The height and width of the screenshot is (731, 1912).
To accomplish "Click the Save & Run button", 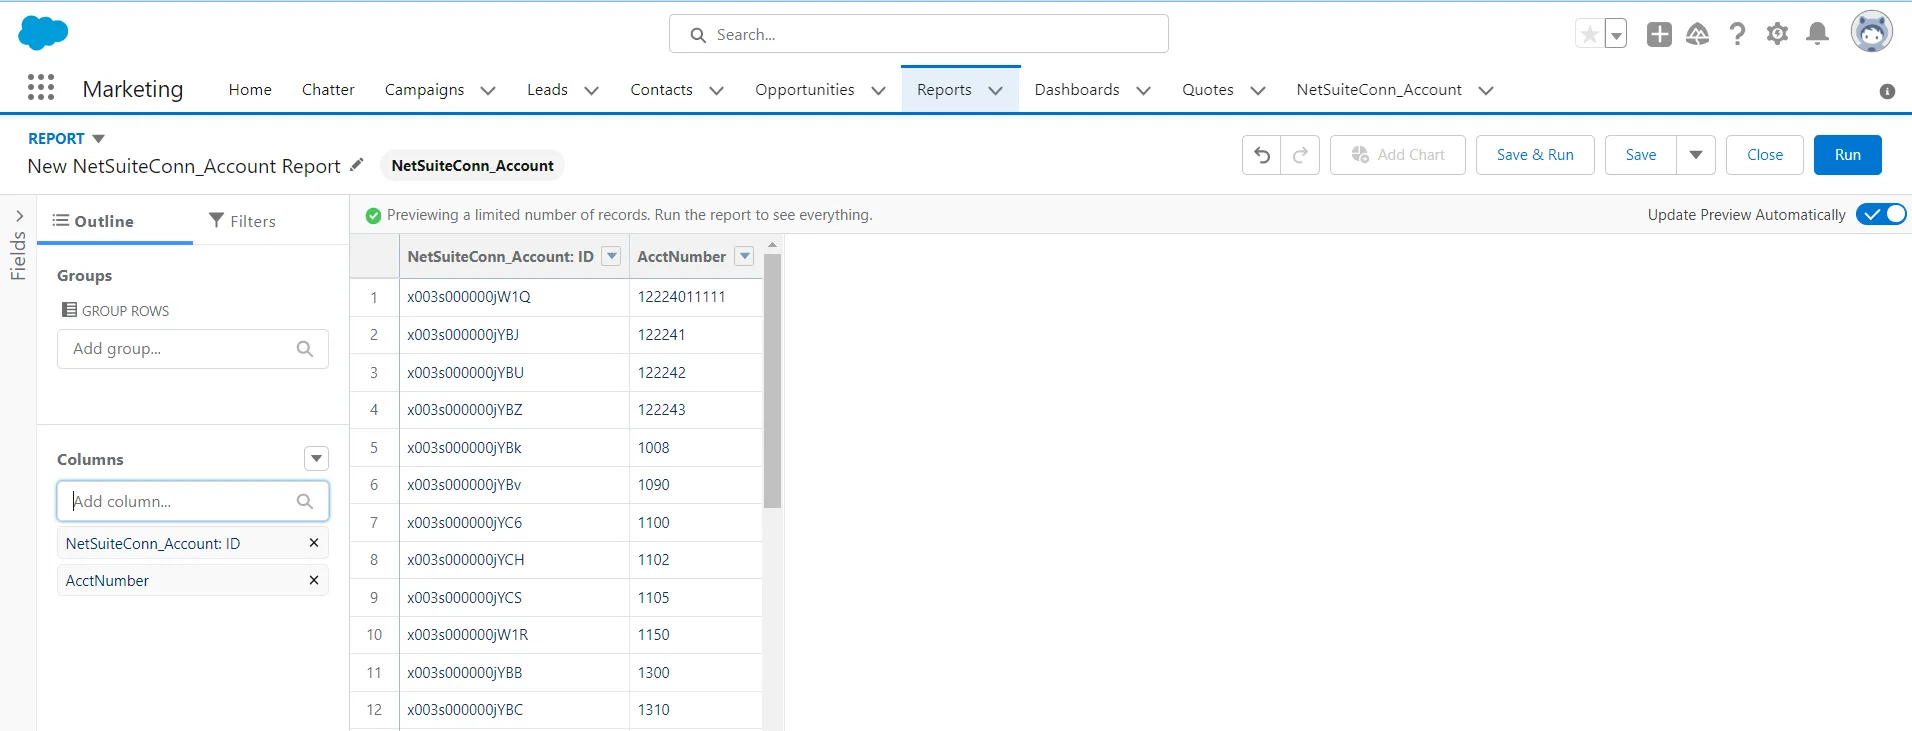I will pos(1534,155).
